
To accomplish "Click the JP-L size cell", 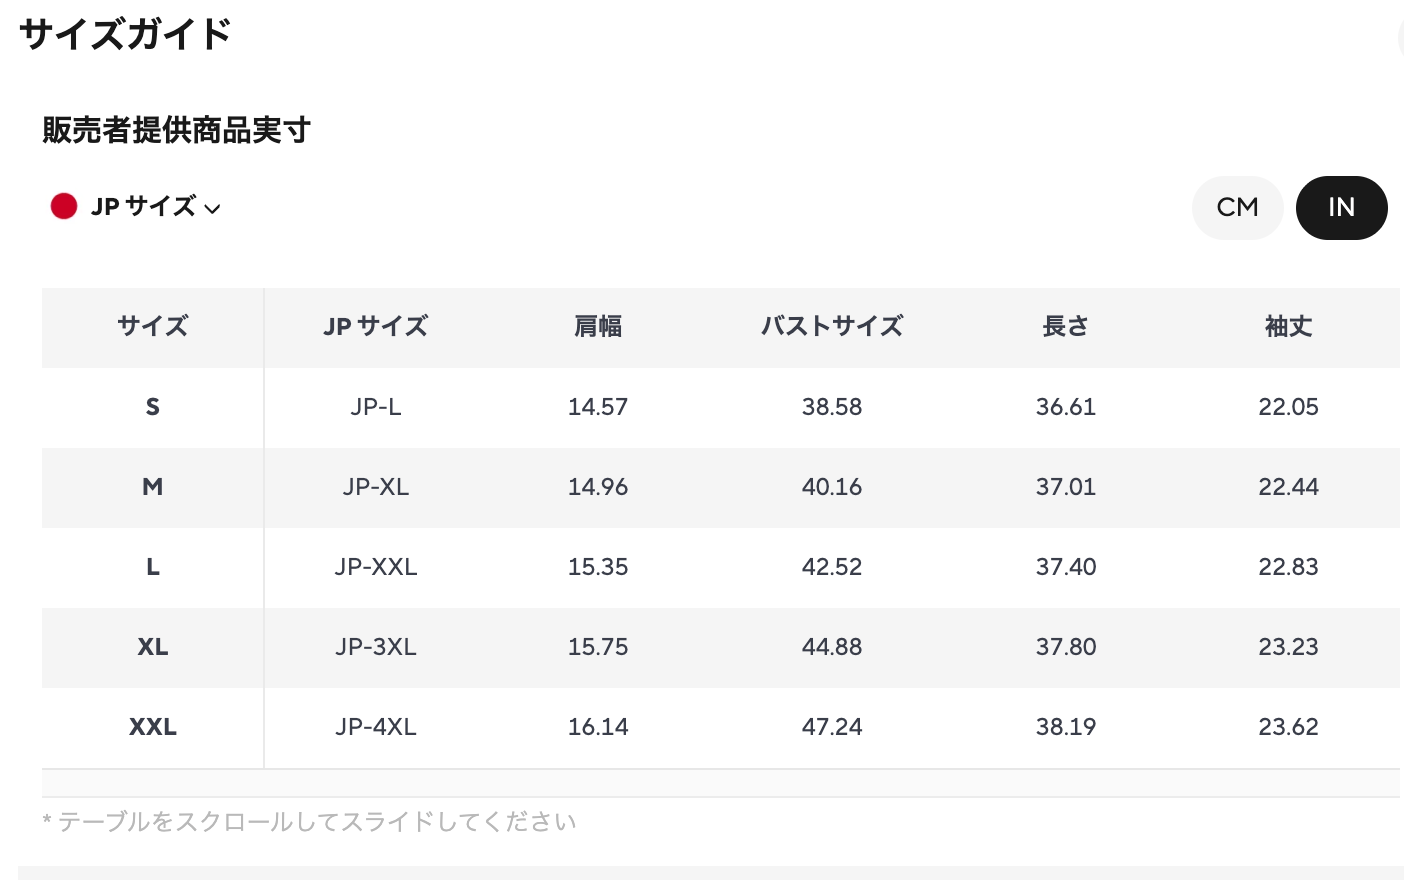I will click(x=375, y=407).
